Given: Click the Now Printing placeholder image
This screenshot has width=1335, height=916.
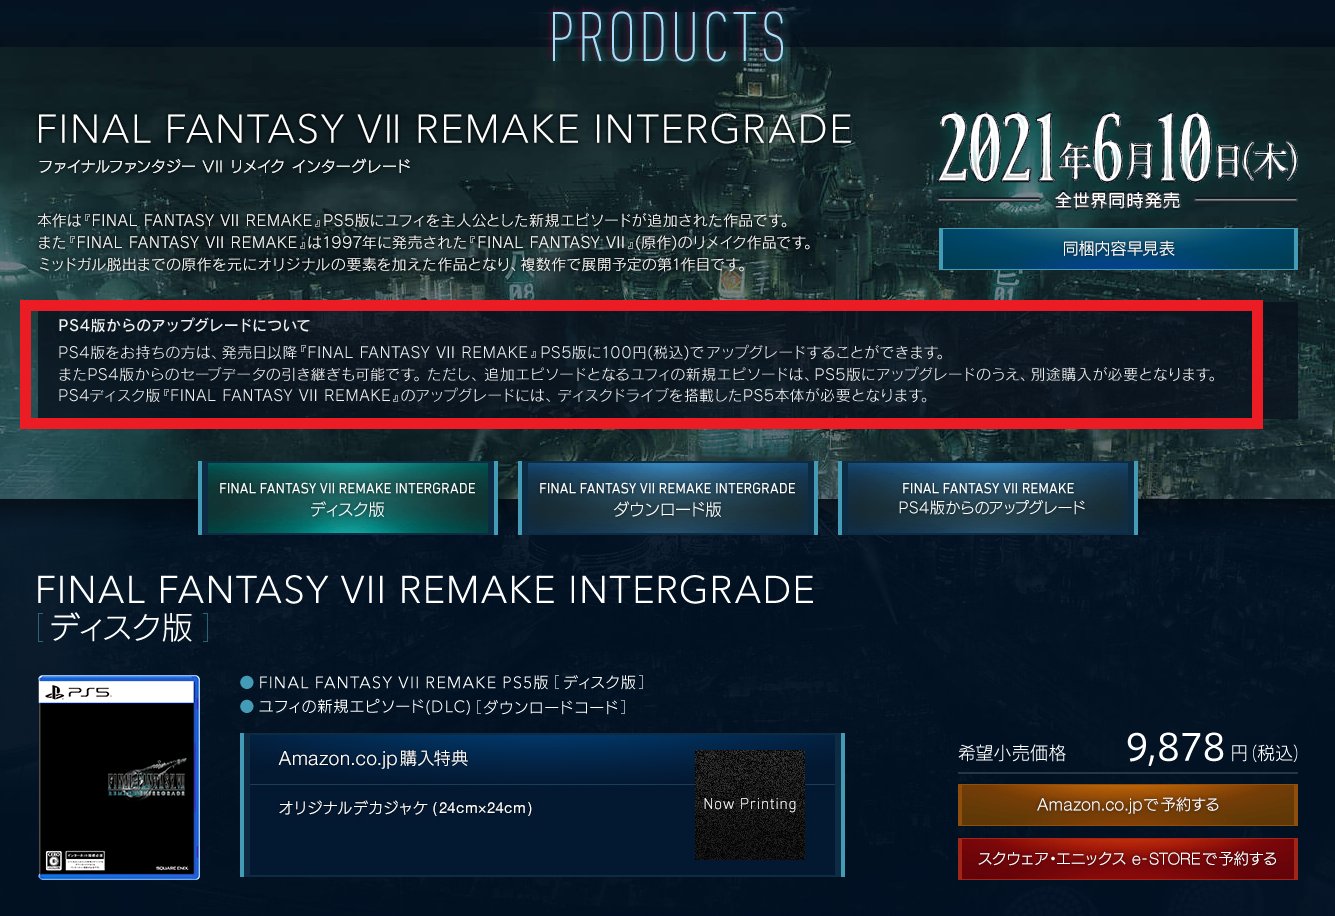Looking at the screenshot, I should [x=750, y=804].
